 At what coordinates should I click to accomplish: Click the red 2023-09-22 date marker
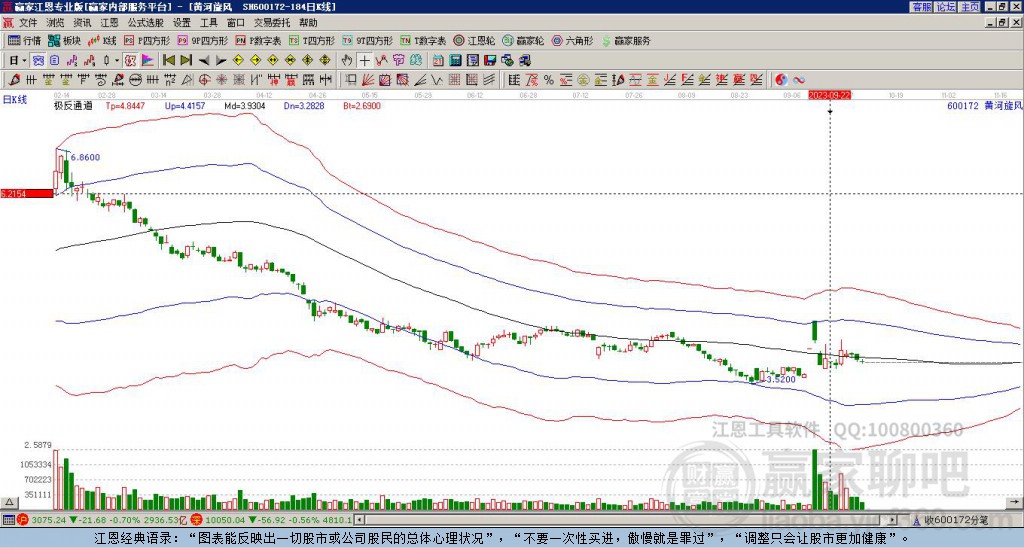(829, 95)
